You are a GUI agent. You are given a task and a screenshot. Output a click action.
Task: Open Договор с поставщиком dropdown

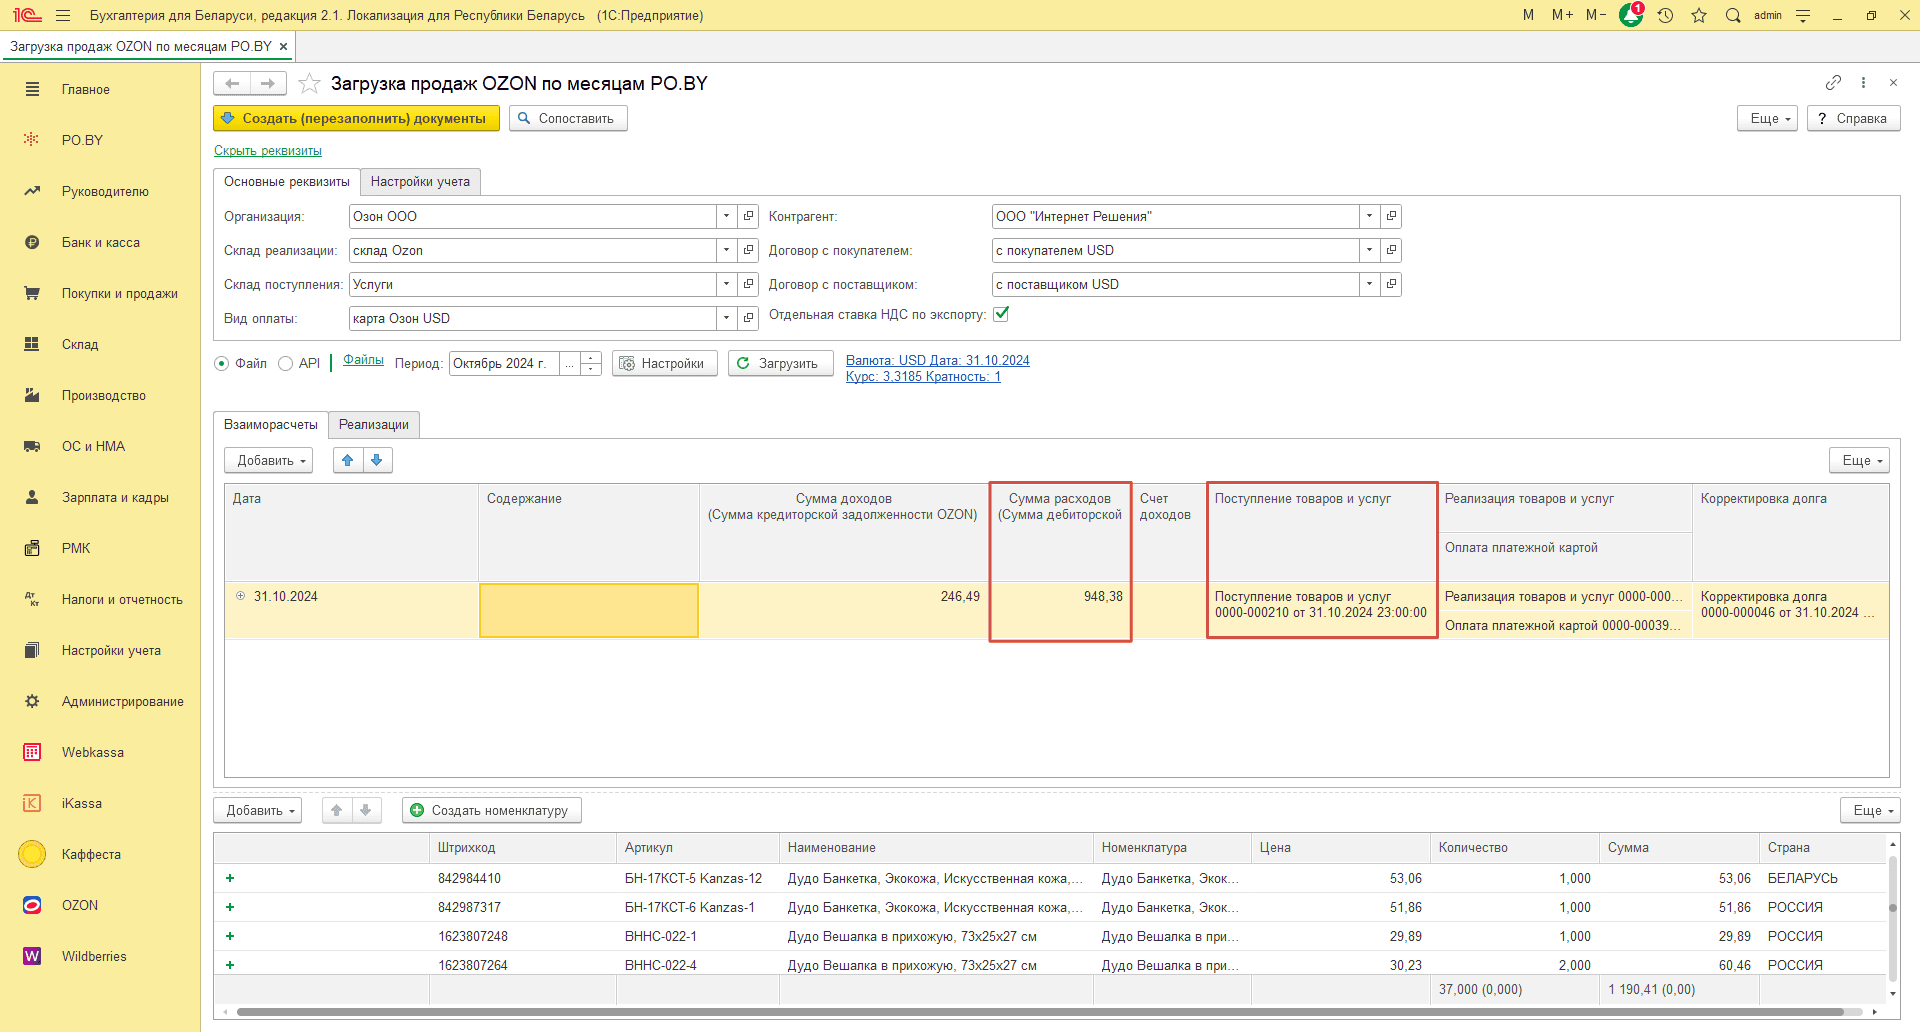[1370, 284]
